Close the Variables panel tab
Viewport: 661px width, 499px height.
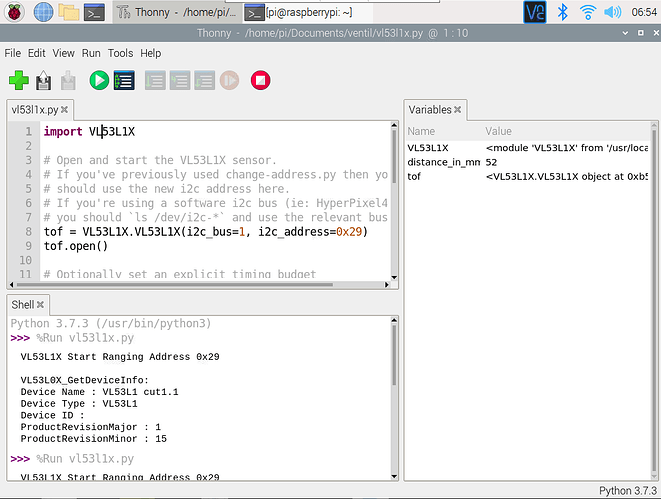tap(460, 109)
